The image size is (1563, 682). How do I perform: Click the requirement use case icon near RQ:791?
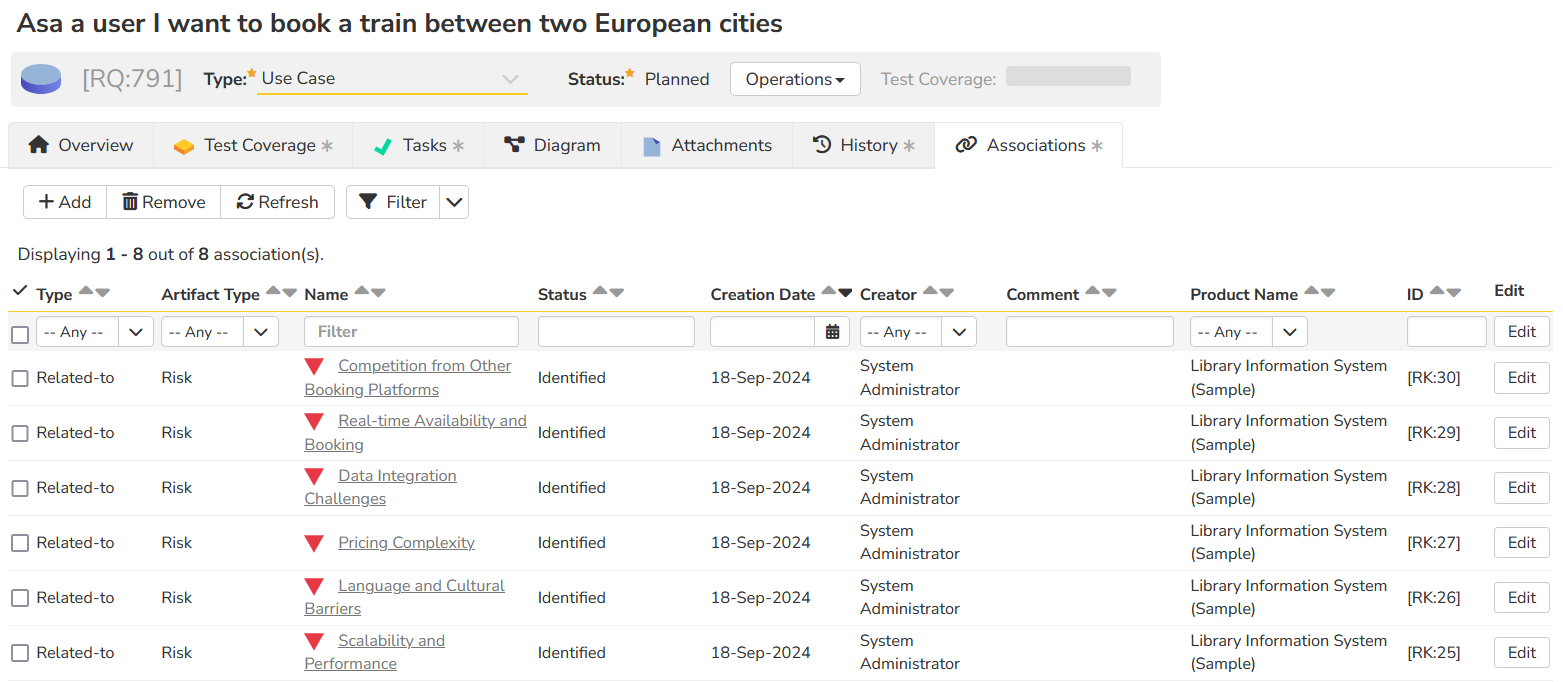coord(41,79)
